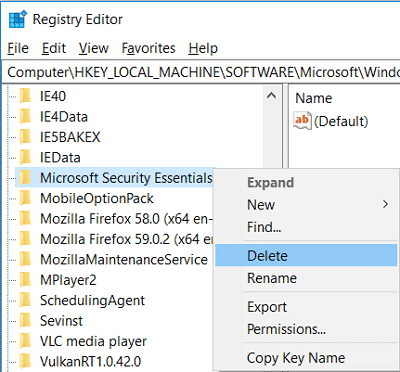Viewport: 400px width, 372px height.
Task: Open the New submenu arrow
Action: pos(385,204)
